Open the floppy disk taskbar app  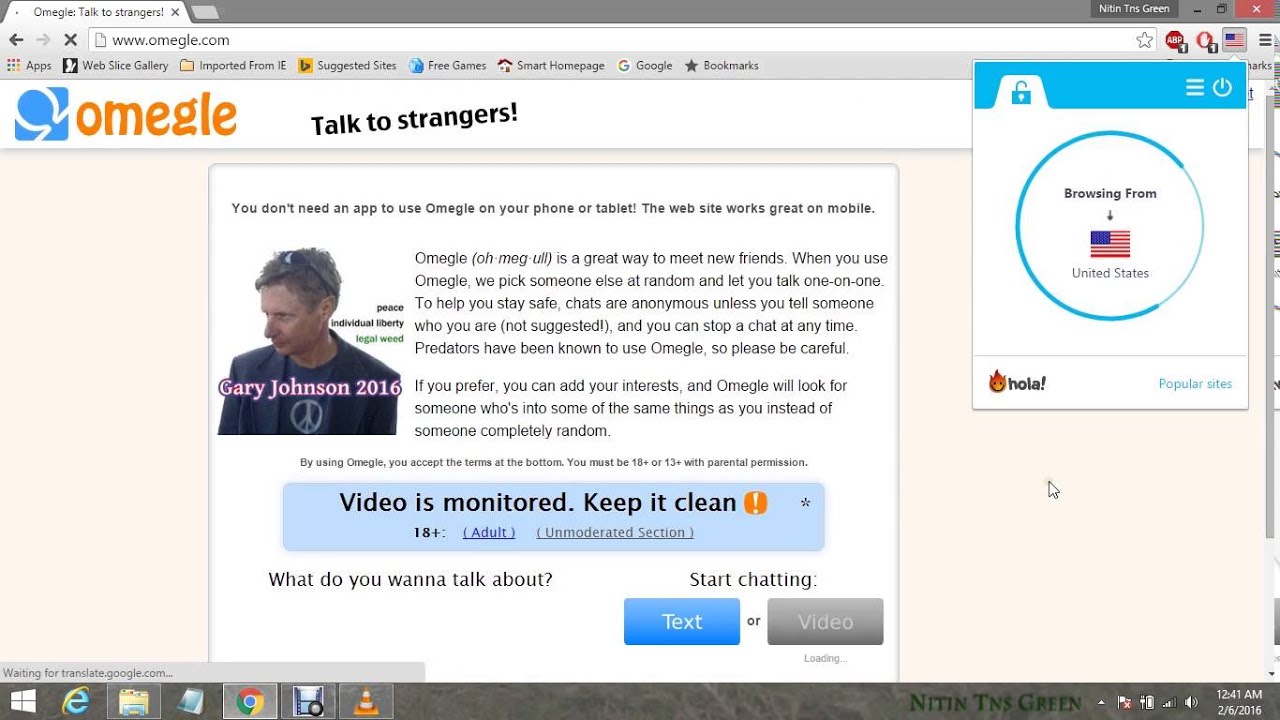pyautogui.click(x=308, y=702)
